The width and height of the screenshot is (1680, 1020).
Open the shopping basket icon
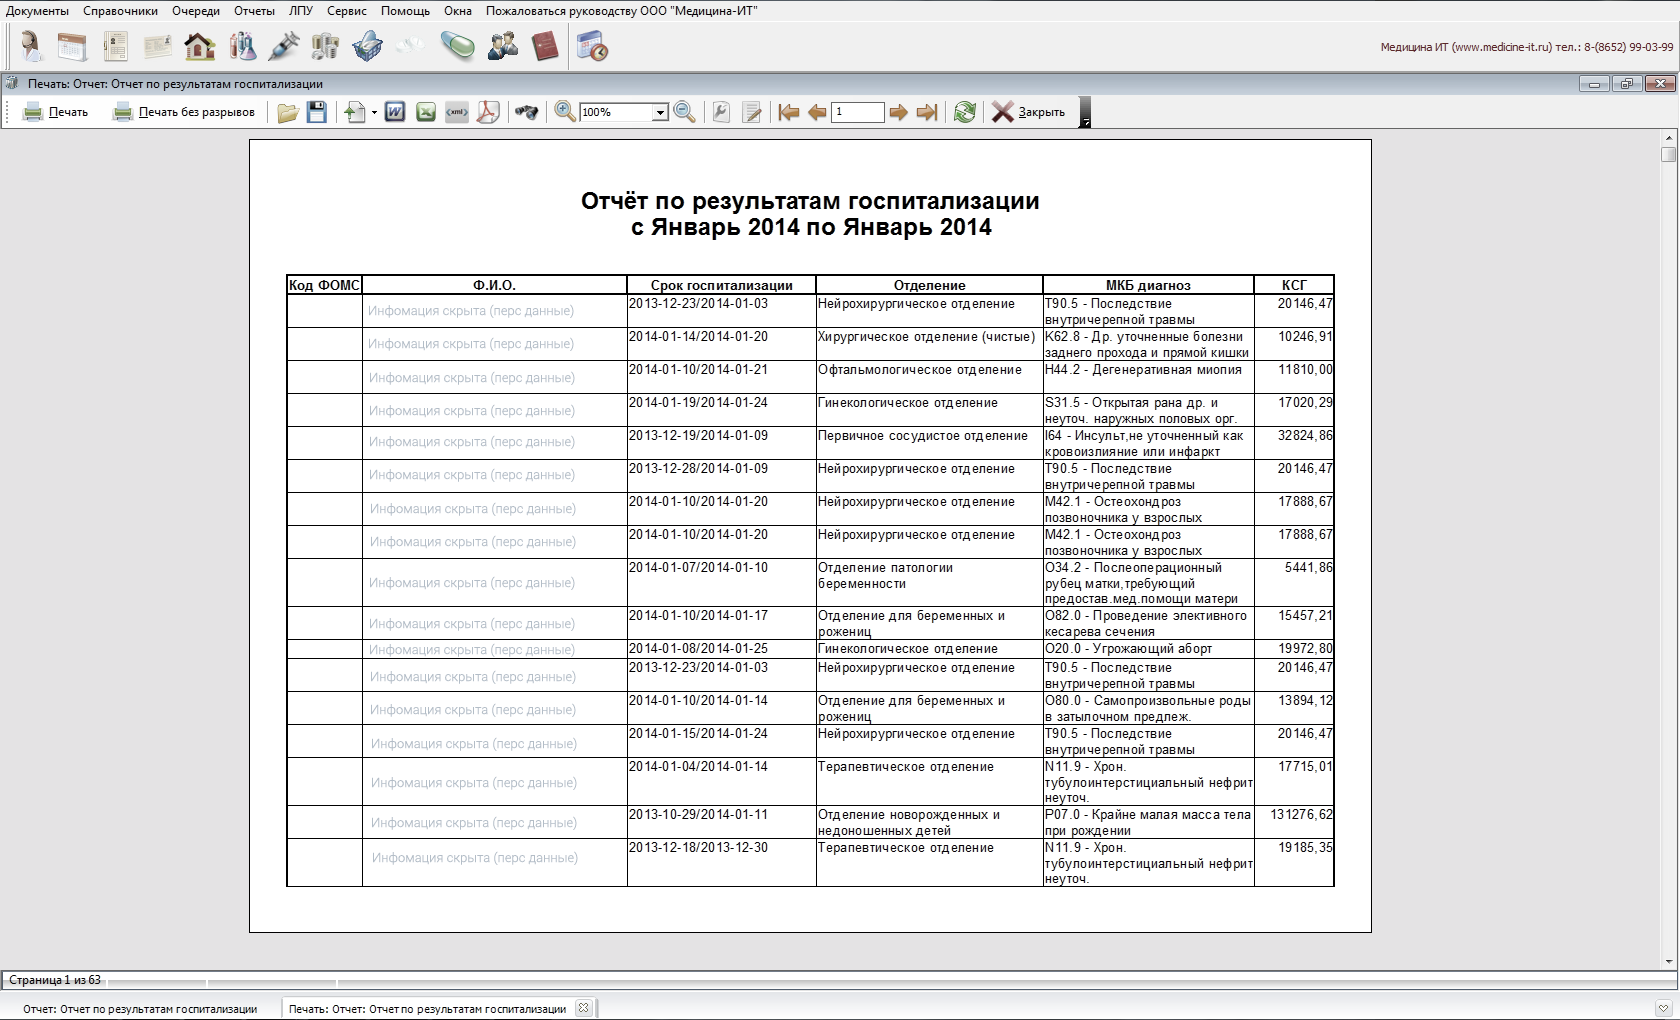(x=367, y=46)
